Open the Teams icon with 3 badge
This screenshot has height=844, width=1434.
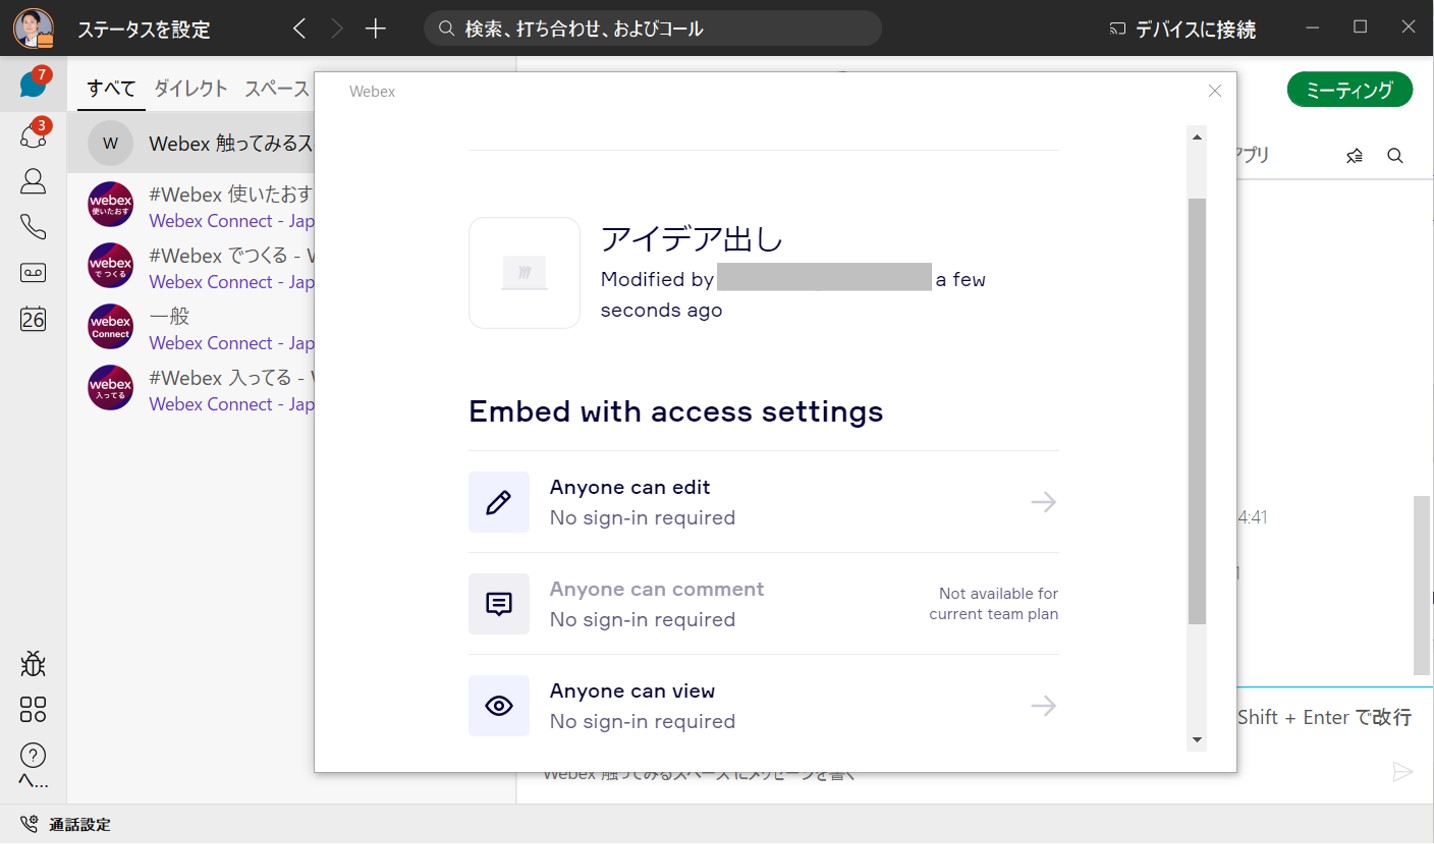pyautogui.click(x=33, y=134)
